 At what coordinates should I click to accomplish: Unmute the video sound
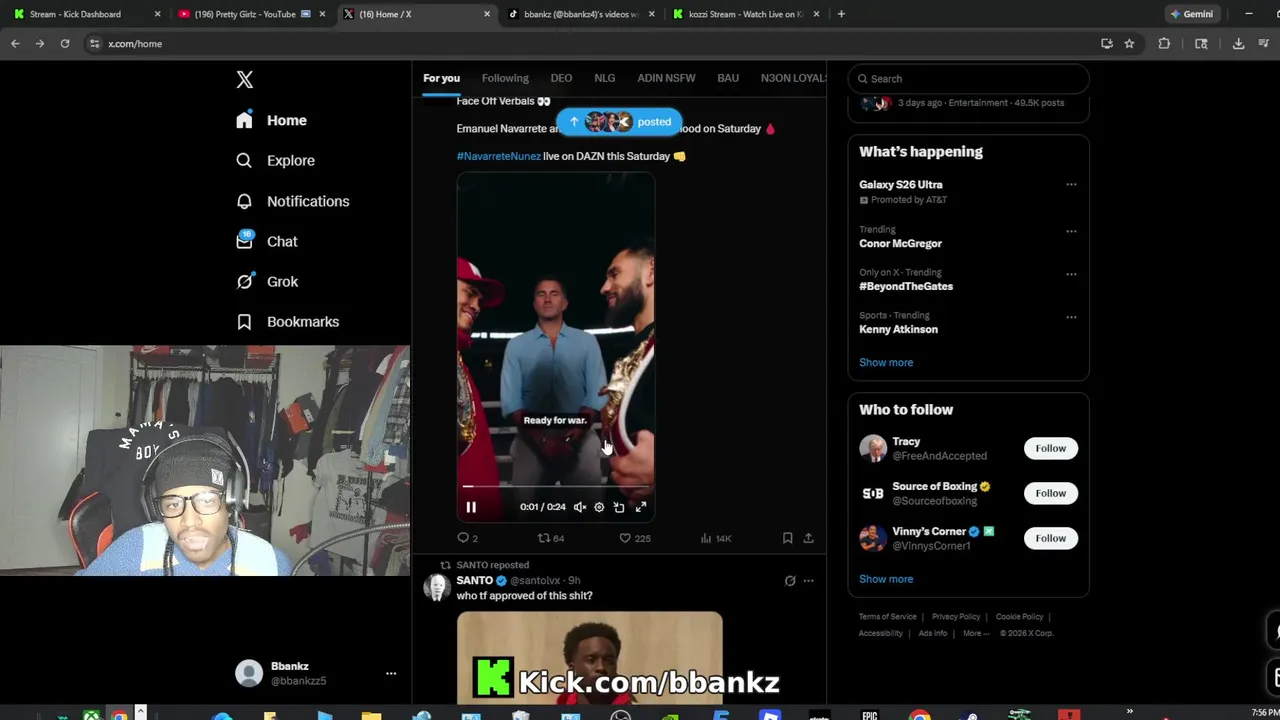click(580, 507)
